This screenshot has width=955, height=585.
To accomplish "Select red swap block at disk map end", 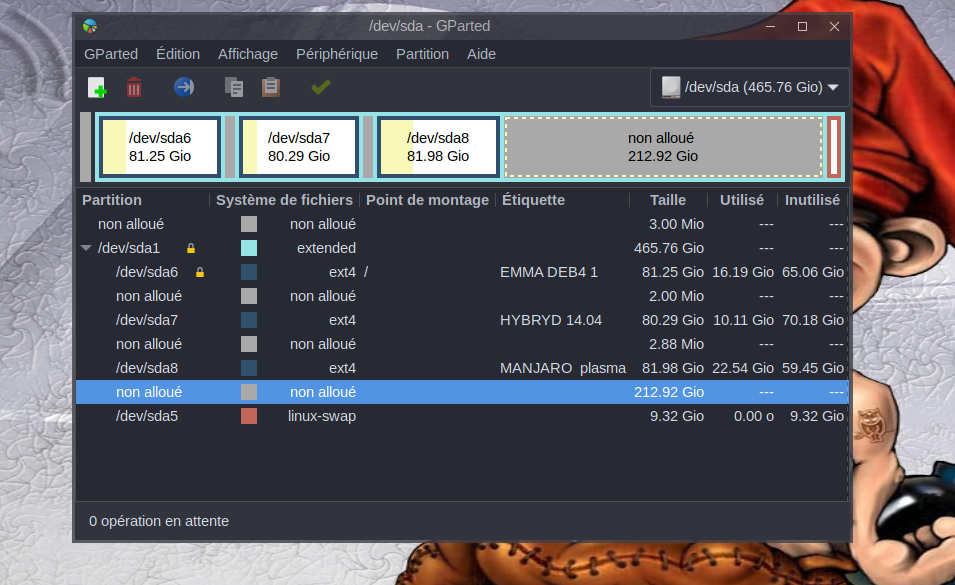I will pyautogui.click(x=834, y=147).
